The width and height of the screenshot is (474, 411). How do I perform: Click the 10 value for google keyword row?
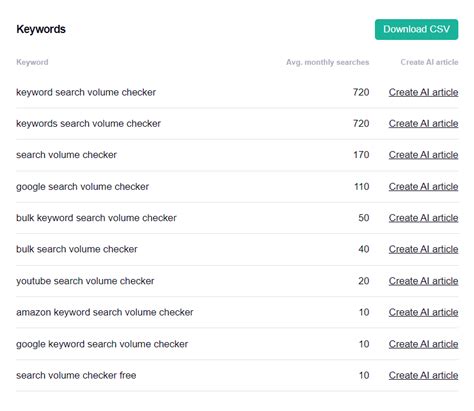(364, 344)
